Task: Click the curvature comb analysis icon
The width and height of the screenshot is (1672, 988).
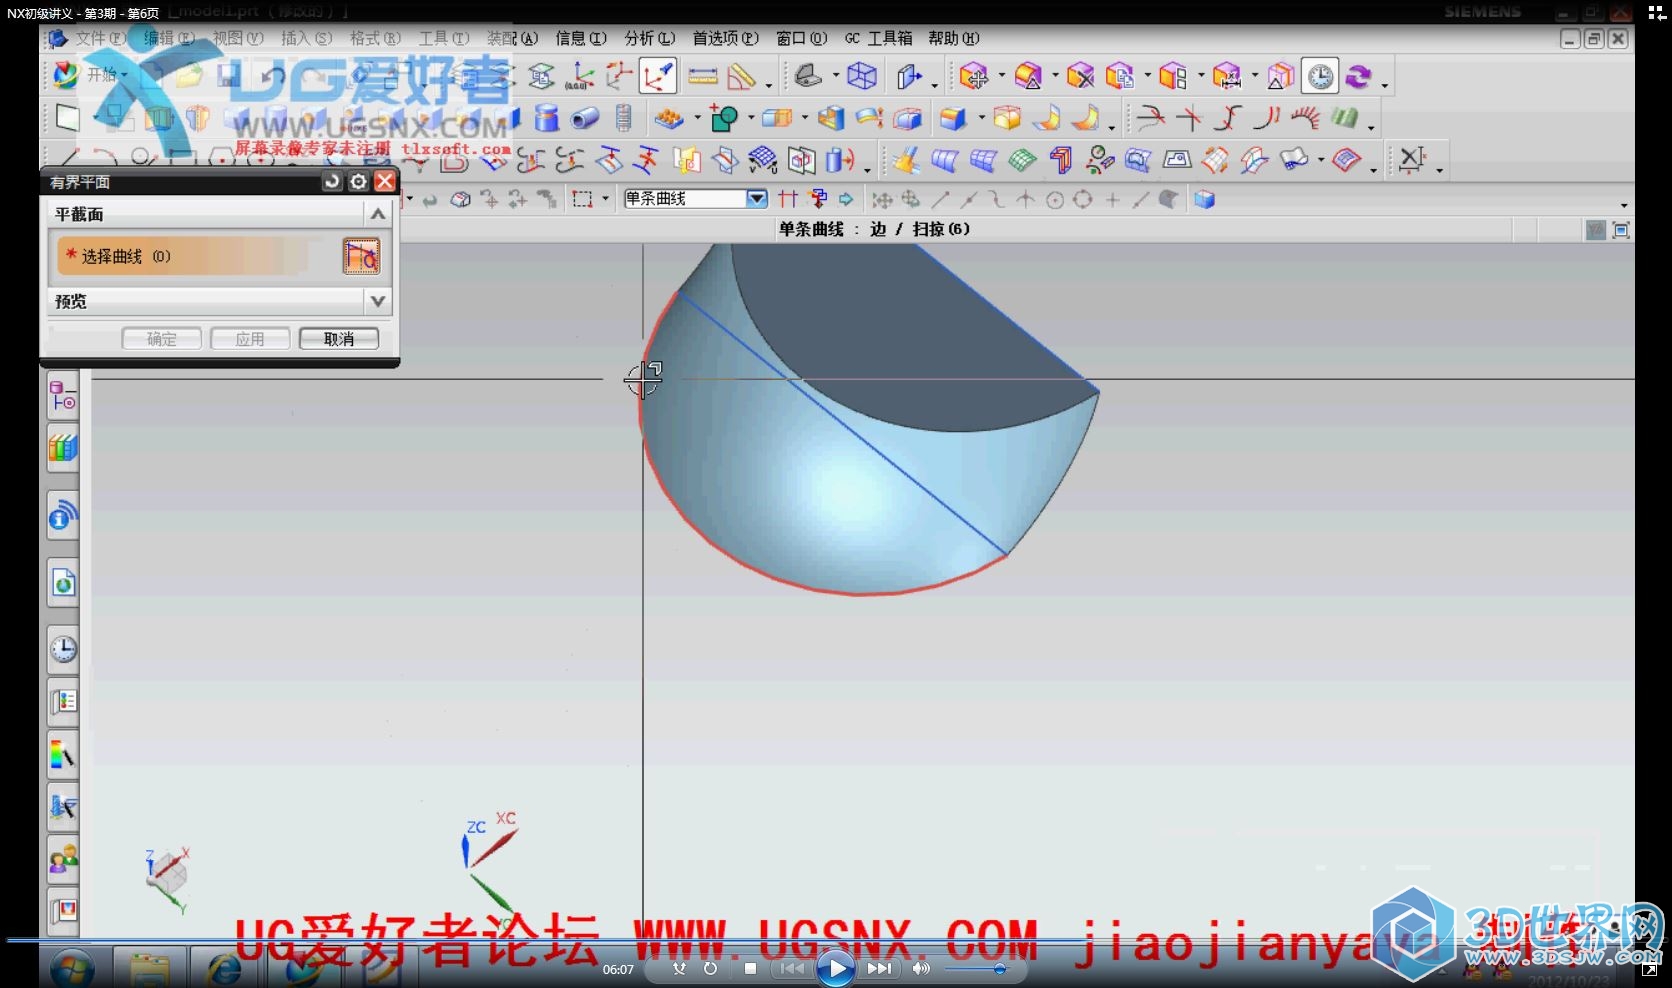Action: [x=1305, y=118]
